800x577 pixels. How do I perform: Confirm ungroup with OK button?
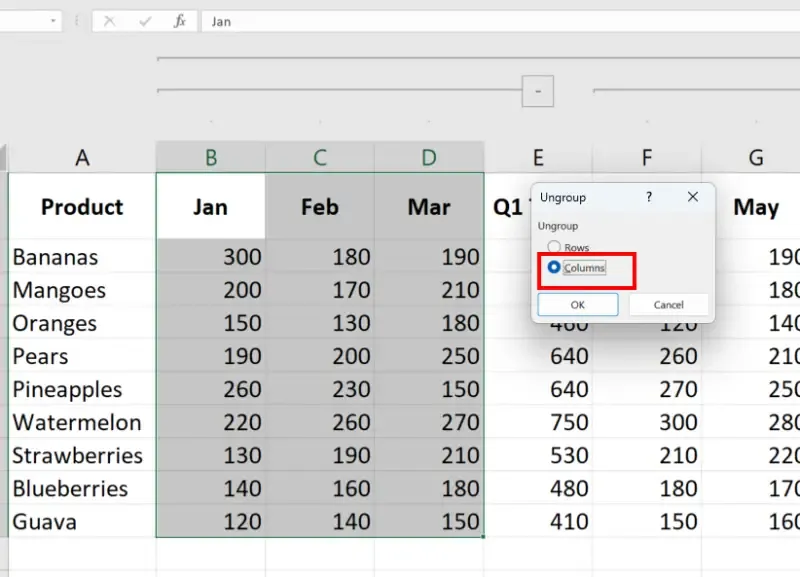point(578,305)
